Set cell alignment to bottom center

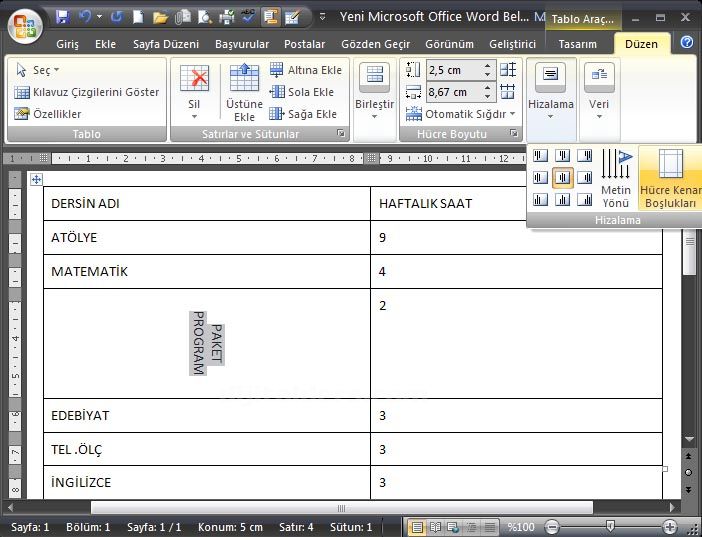[x=562, y=199]
